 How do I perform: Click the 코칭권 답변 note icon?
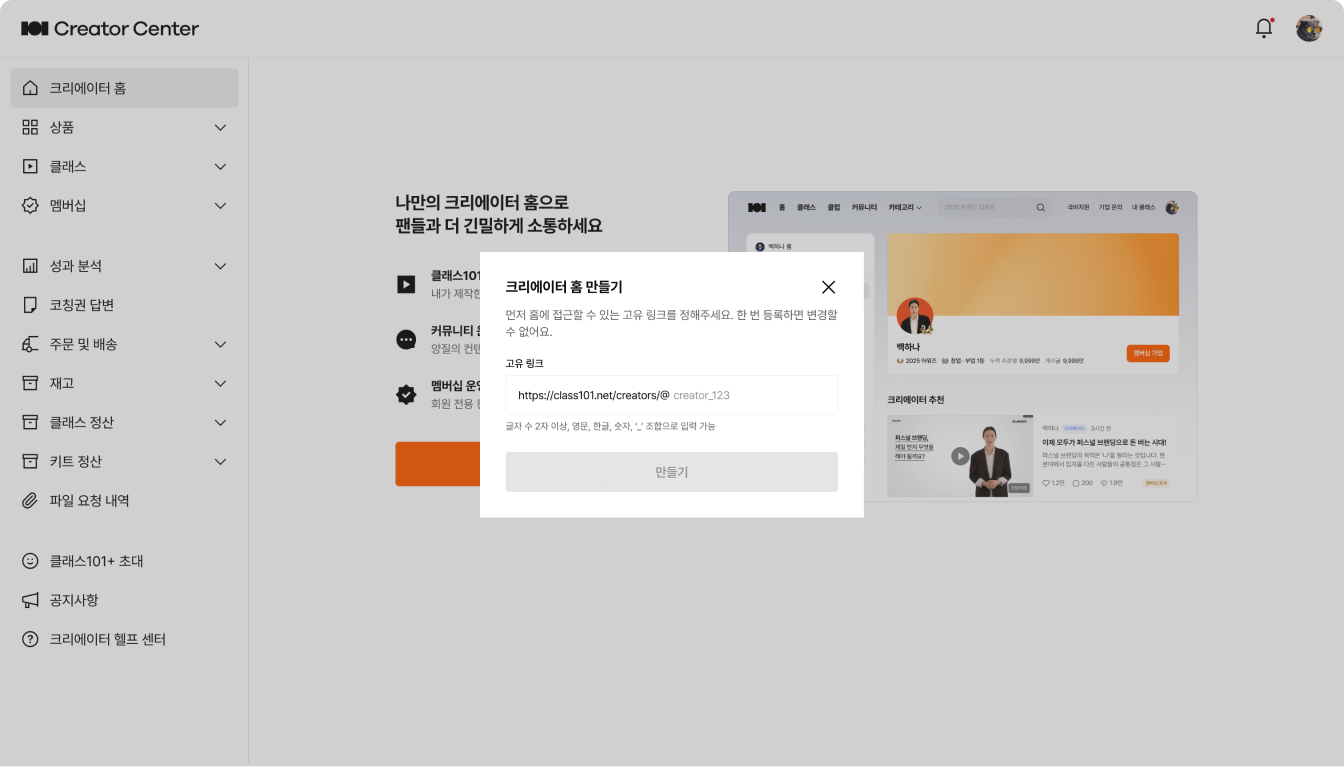click(30, 305)
